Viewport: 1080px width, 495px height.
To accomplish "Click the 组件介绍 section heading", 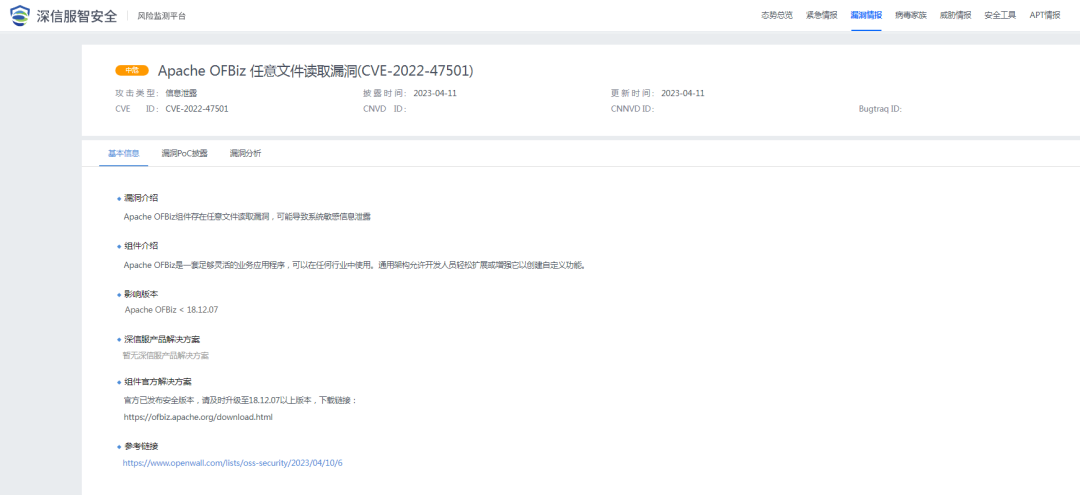I will click(141, 246).
